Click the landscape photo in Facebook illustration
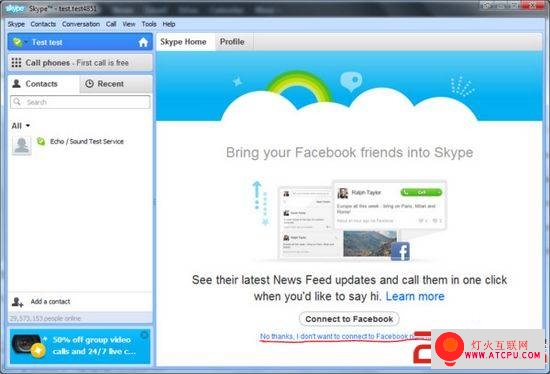The height and width of the screenshot is (374, 550). (x=370, y=243)
